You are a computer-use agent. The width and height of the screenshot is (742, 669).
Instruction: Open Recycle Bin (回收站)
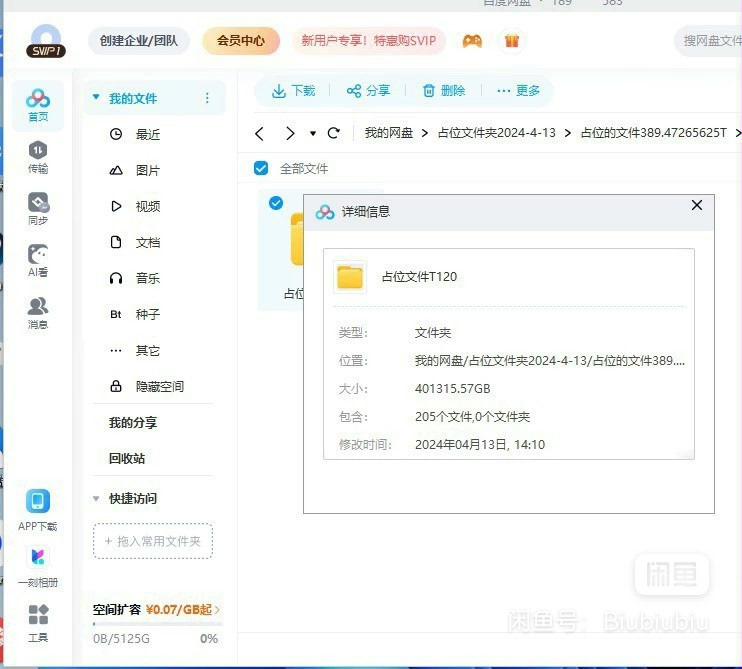point(127,458)
